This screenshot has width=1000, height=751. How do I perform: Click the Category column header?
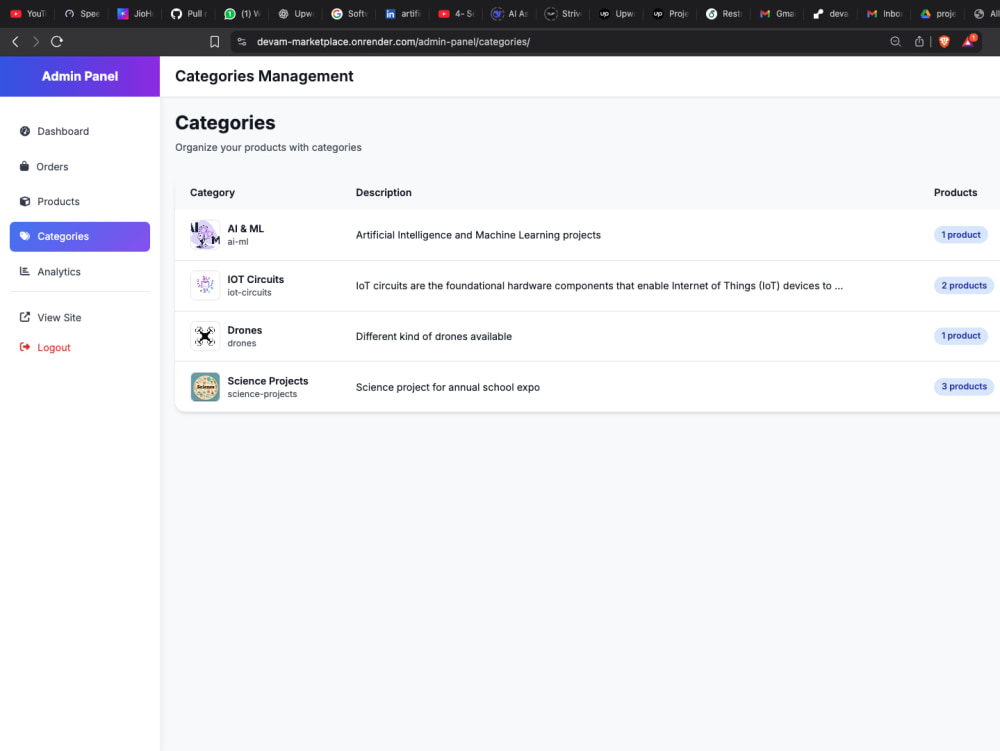[212, 193]
